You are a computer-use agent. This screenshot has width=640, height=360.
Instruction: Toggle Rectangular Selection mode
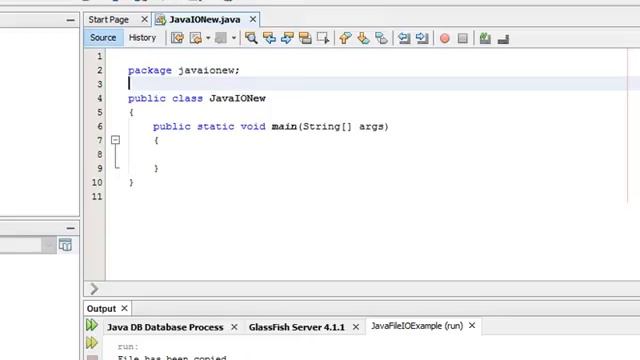(x=323, y=38)
